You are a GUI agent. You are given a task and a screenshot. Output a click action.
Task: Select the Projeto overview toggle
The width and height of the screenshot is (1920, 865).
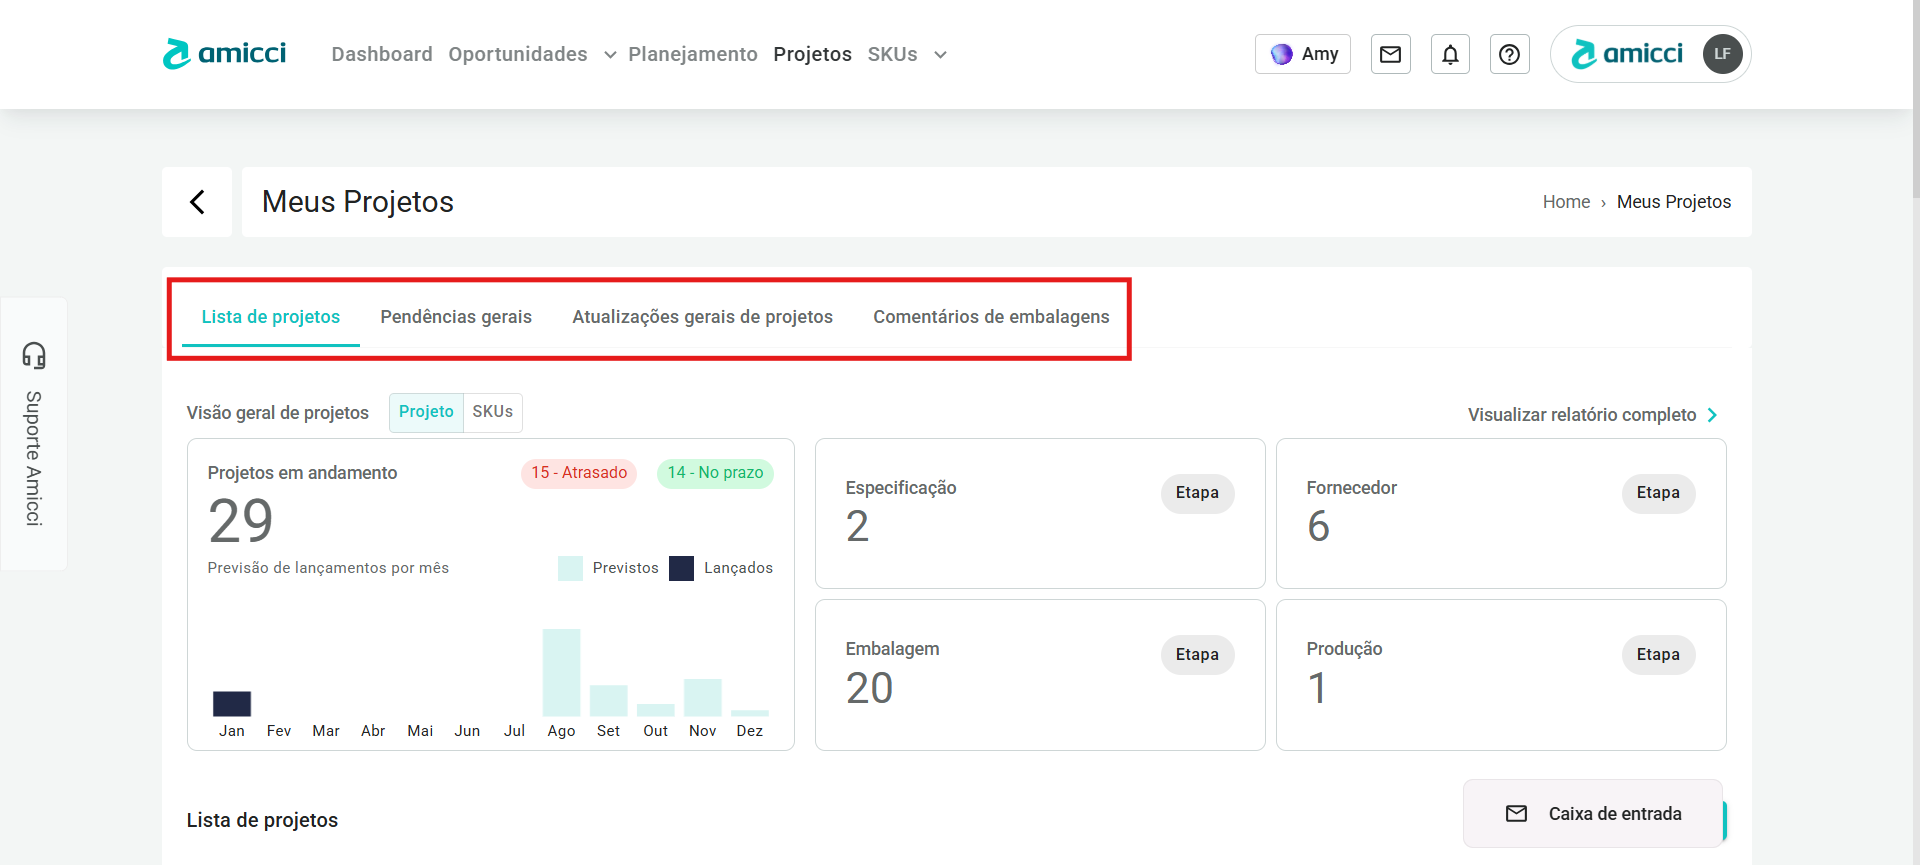pyautogui.click(x=426, y=412)
